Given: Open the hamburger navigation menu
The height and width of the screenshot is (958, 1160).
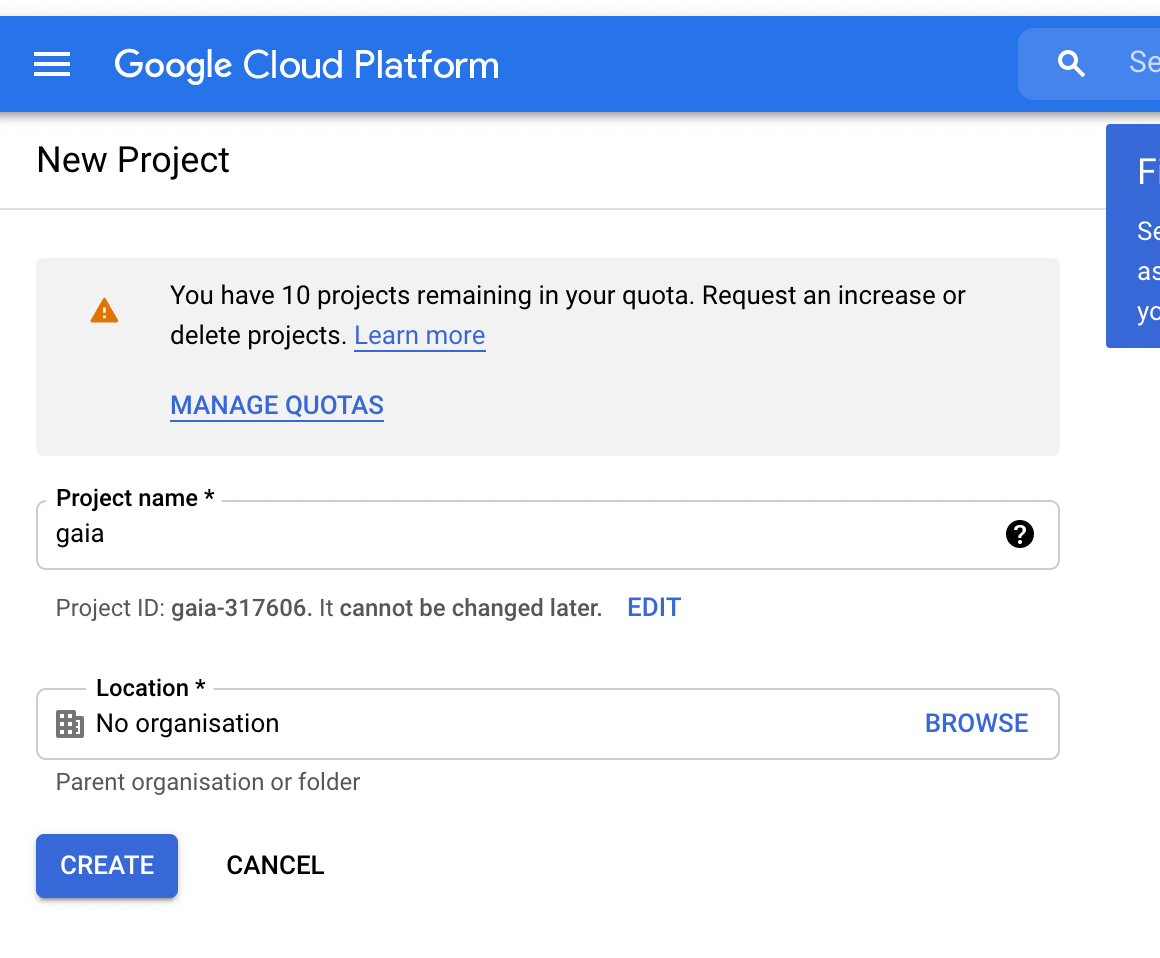Looking at the screenshot, I should [52, 64].
